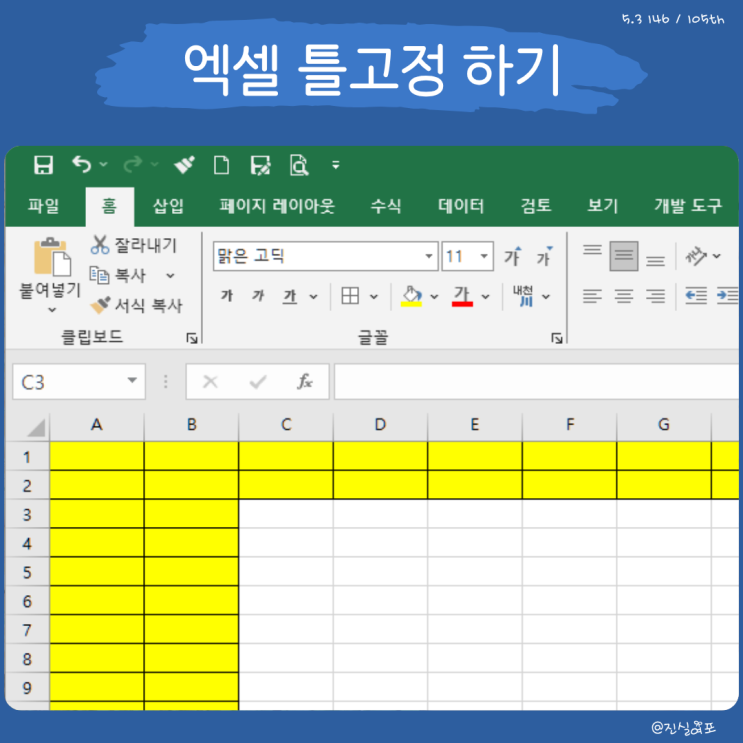
Task: Switch to the 삽입 tab
Action: coord(168,206)
